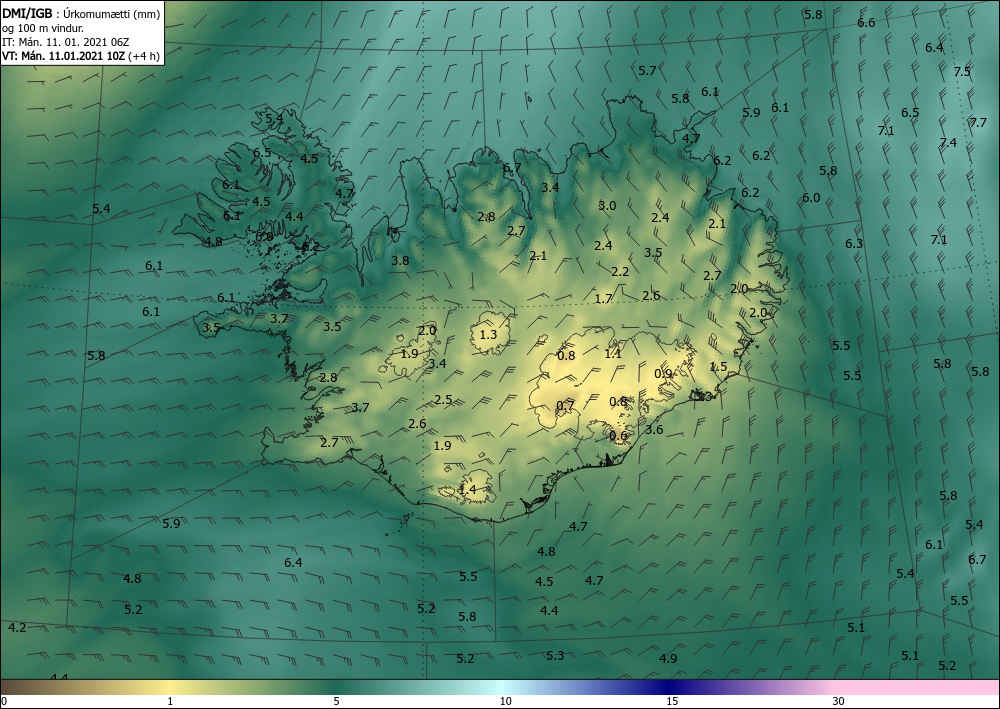Screen dimensions: 1000x709
Task: Click the color scale label "10"
Action: pyautogui.click(x=505, y=701)
